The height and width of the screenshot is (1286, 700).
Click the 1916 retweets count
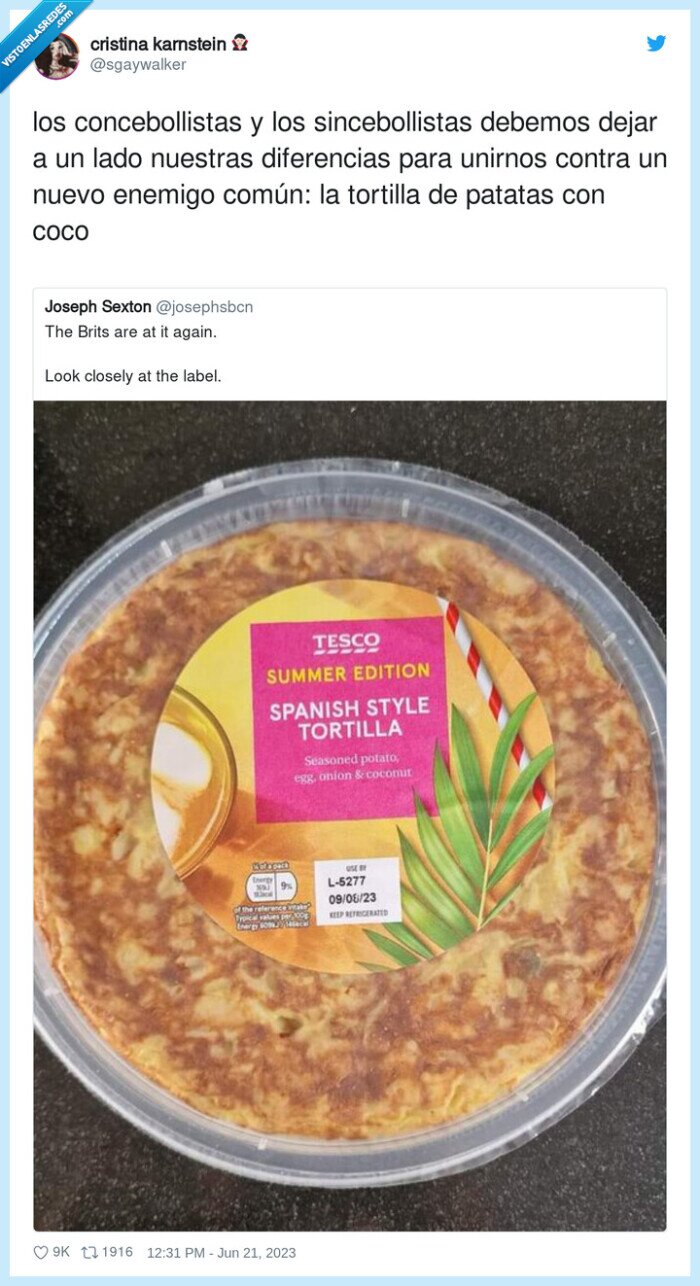(116, 1252)
